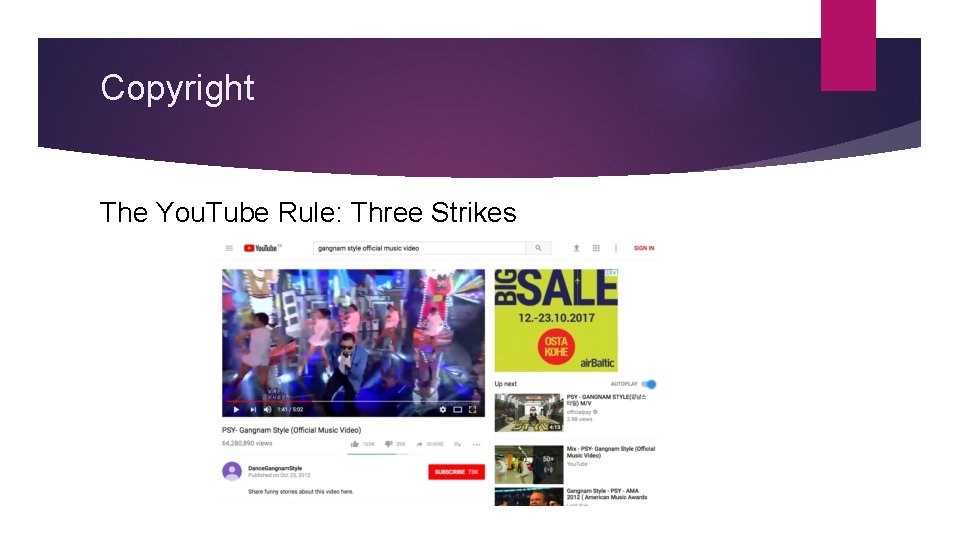Open the YouTube apps grid icon

[596, 248]
